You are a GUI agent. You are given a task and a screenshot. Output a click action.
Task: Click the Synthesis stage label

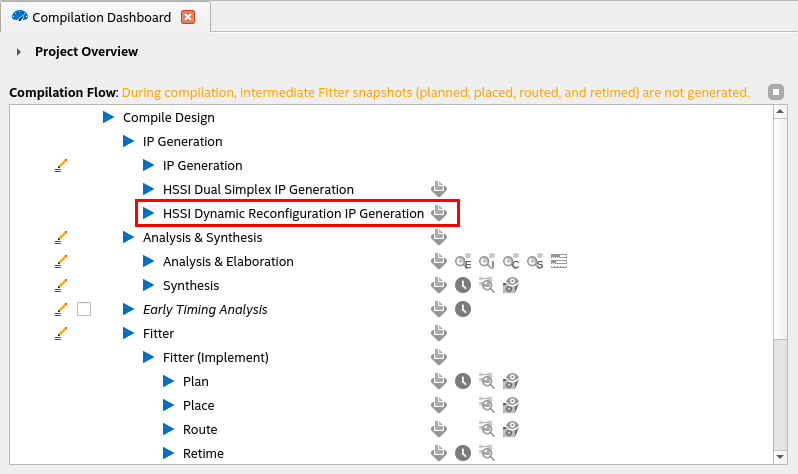coord(191,285)
